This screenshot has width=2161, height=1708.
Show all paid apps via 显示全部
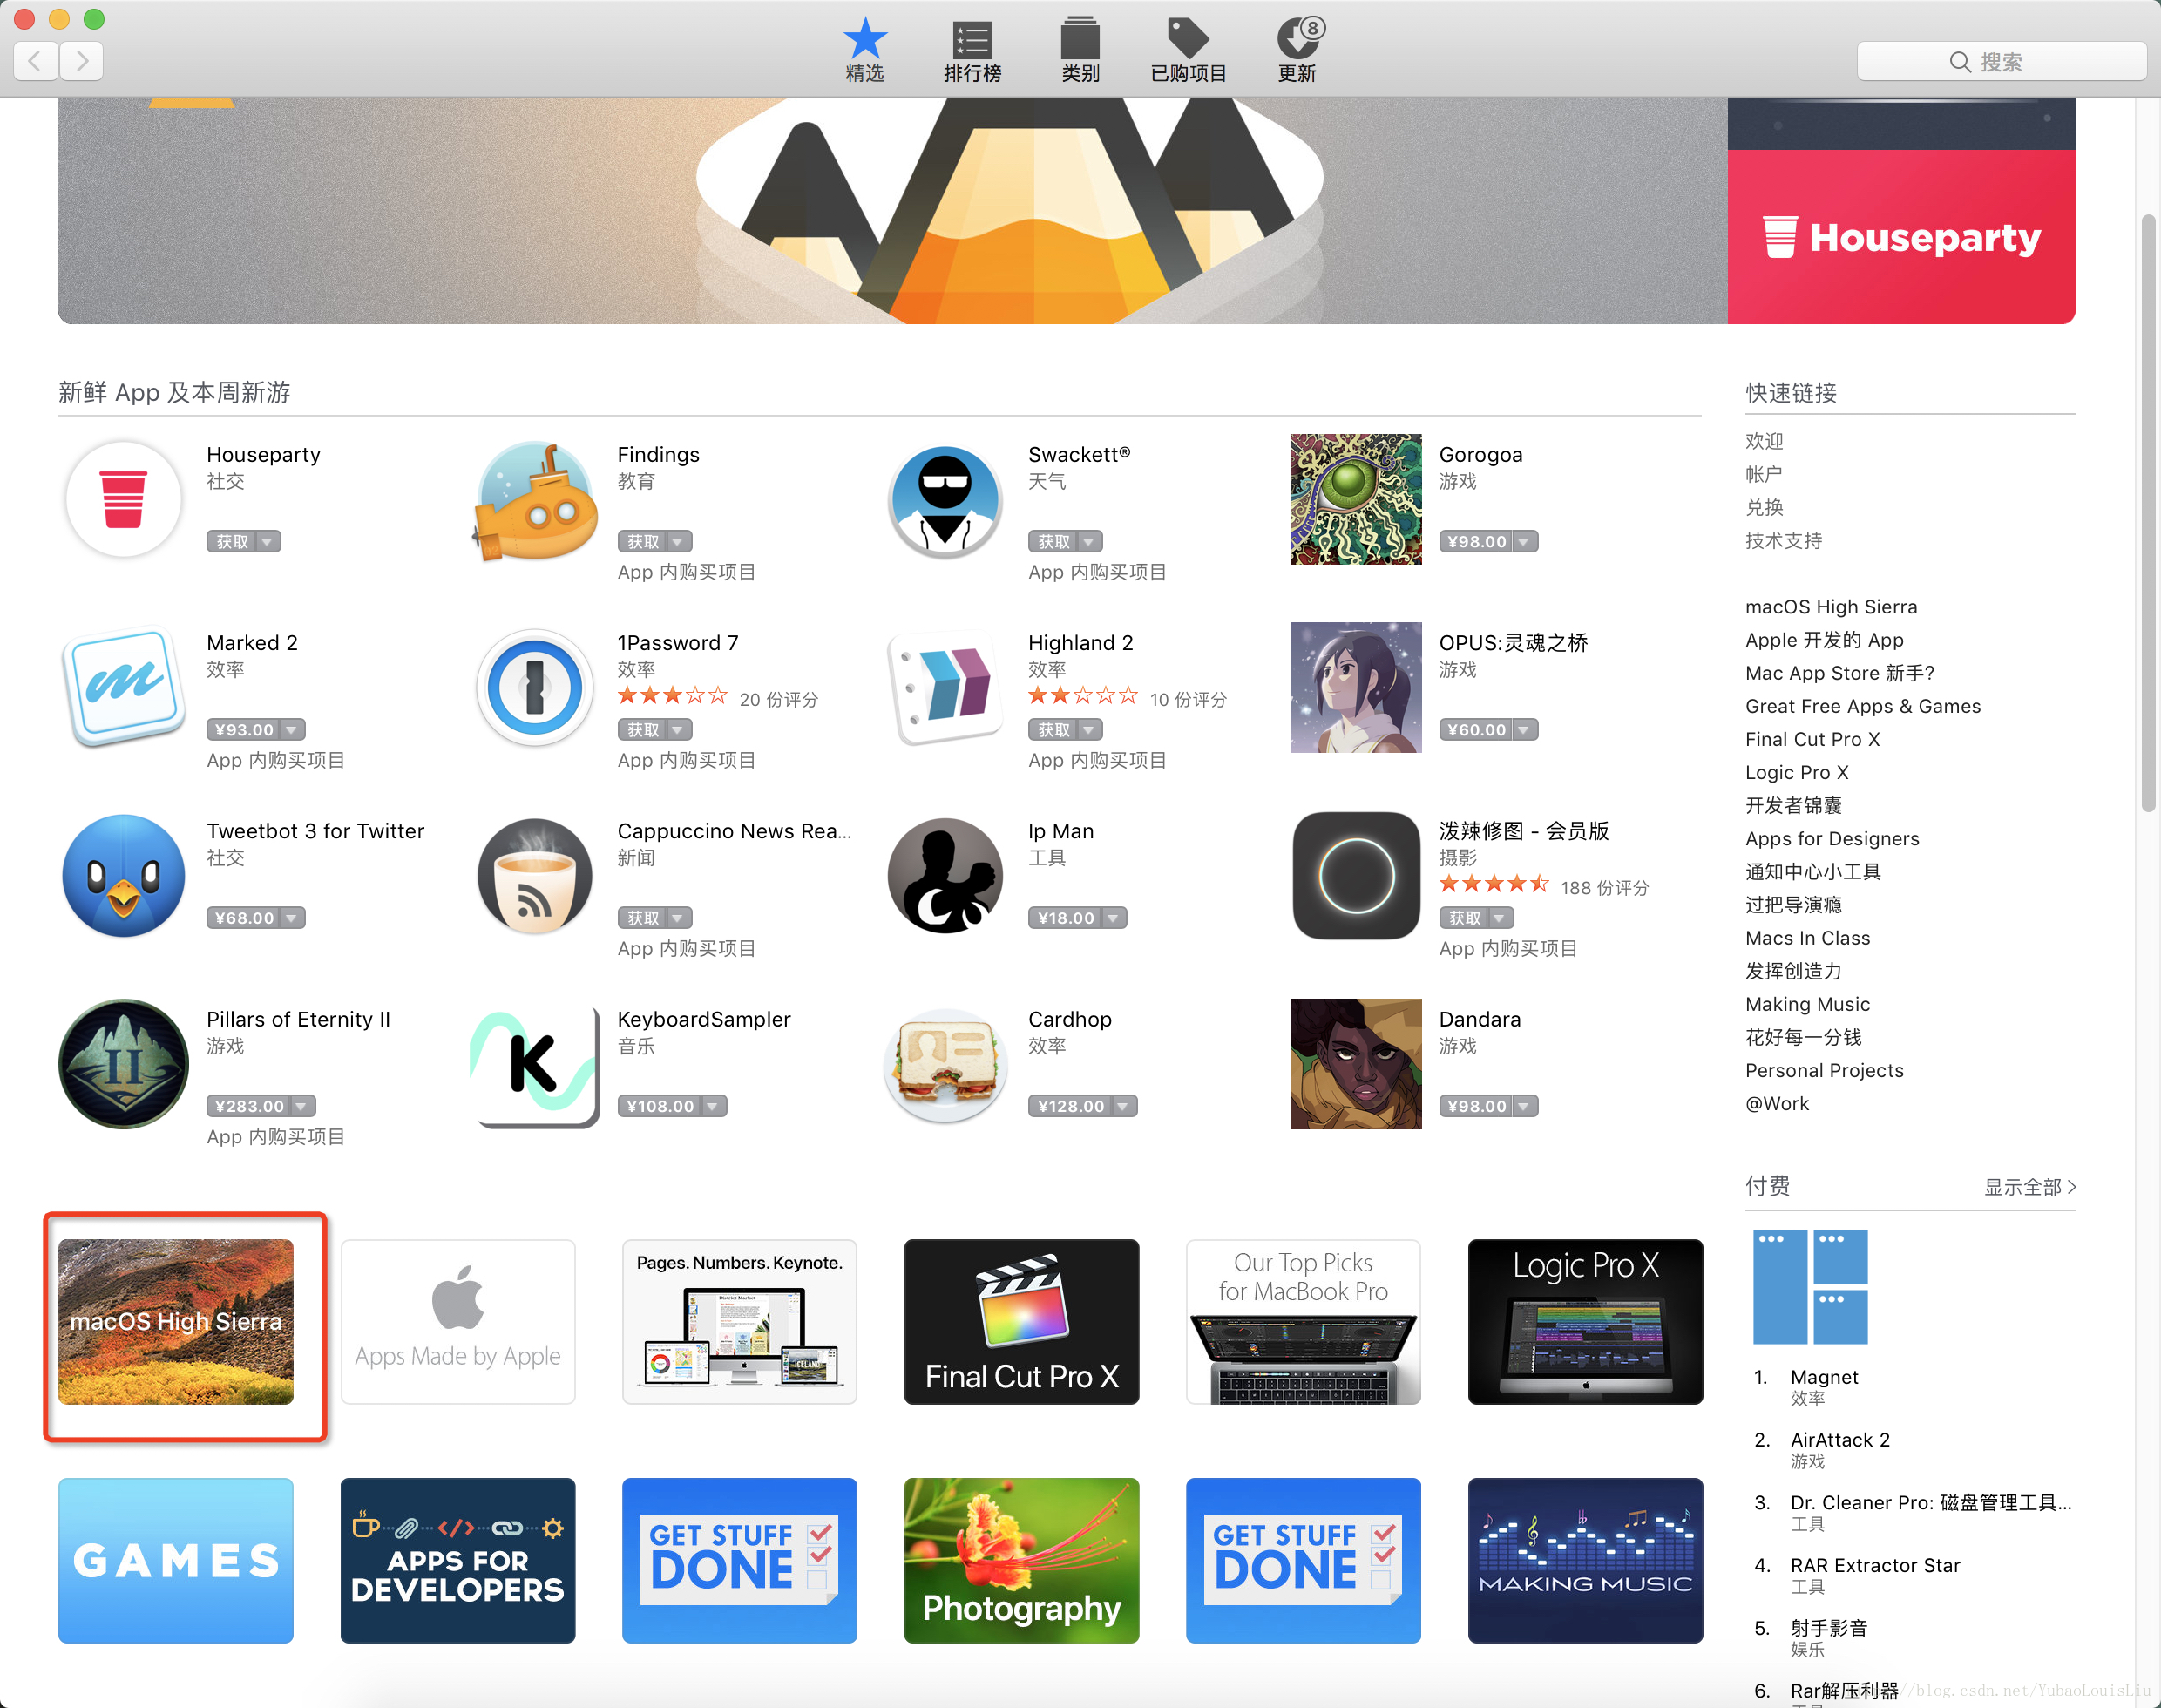(x=2030, y=1187)
